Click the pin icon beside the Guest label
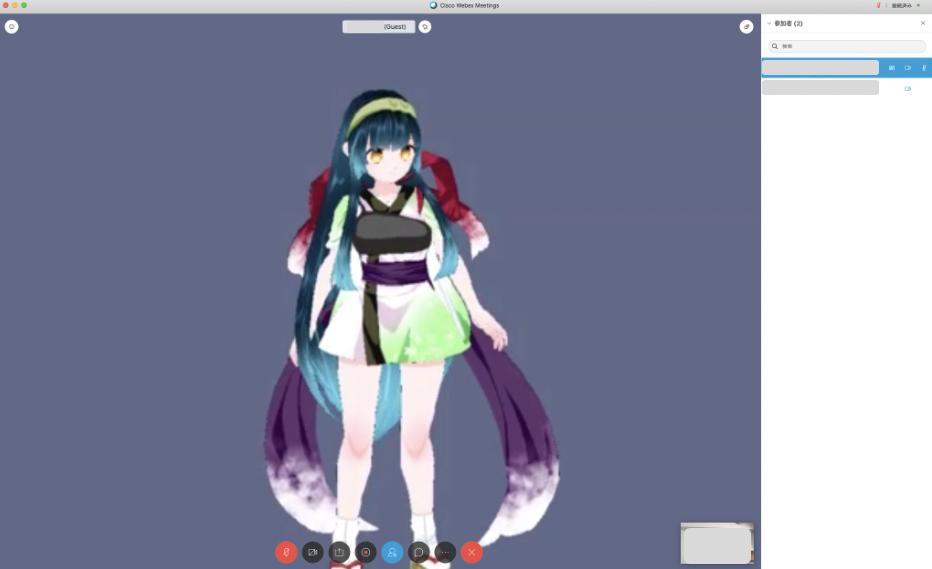Screen dimensions: 932x569 coord(425,27)
